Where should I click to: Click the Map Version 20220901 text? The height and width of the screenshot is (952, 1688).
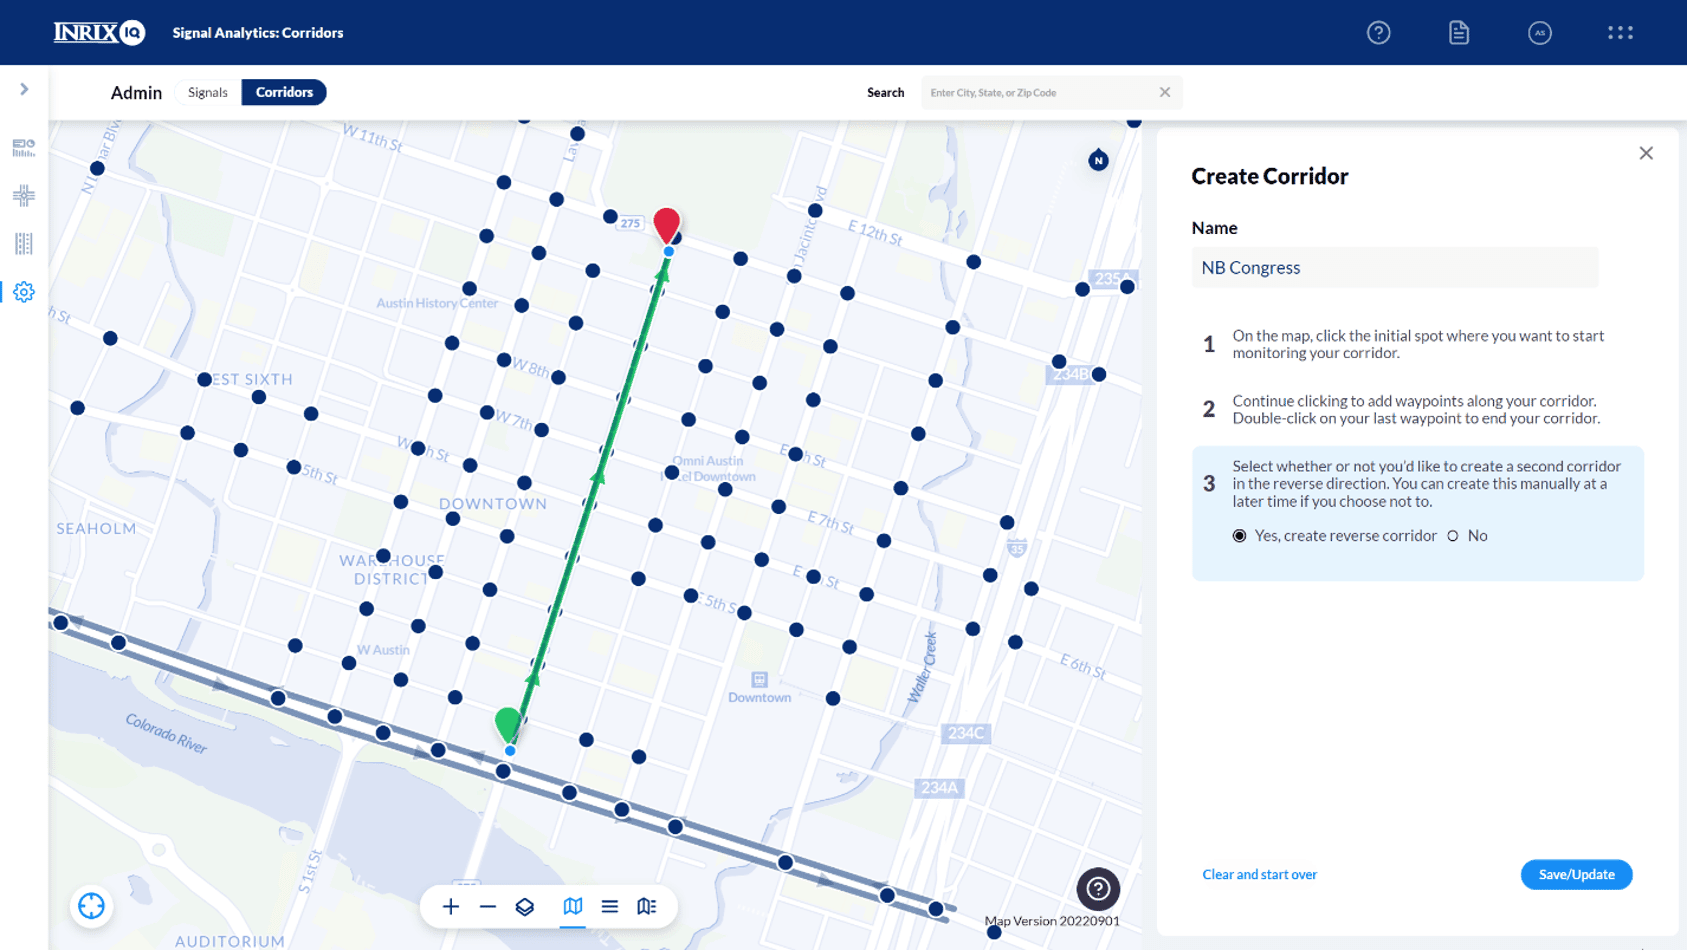point(1052,921)
